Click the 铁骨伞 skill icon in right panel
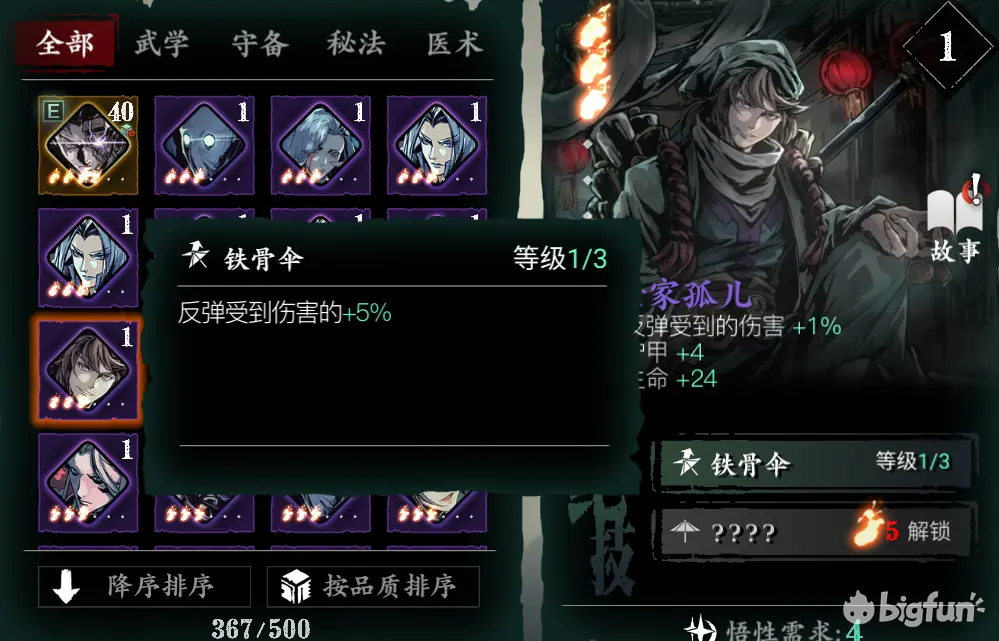Image resolution: width=999 pixels, height=641 pixels. [687, 463]
